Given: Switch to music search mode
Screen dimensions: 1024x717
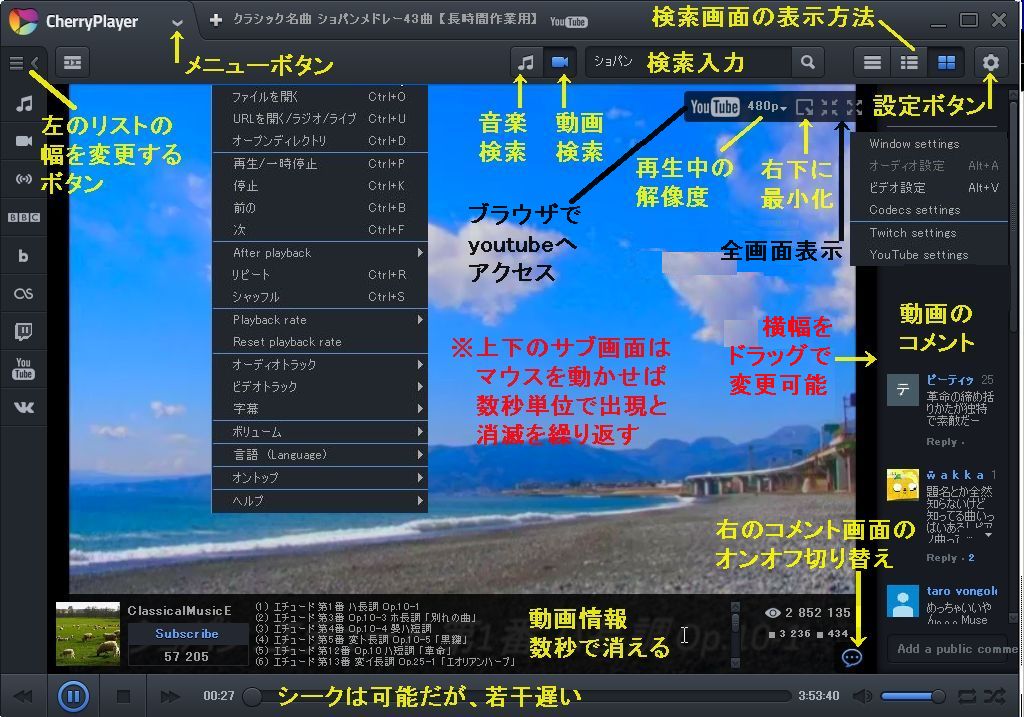Looking at the screenshot, I should click(526, 63).
